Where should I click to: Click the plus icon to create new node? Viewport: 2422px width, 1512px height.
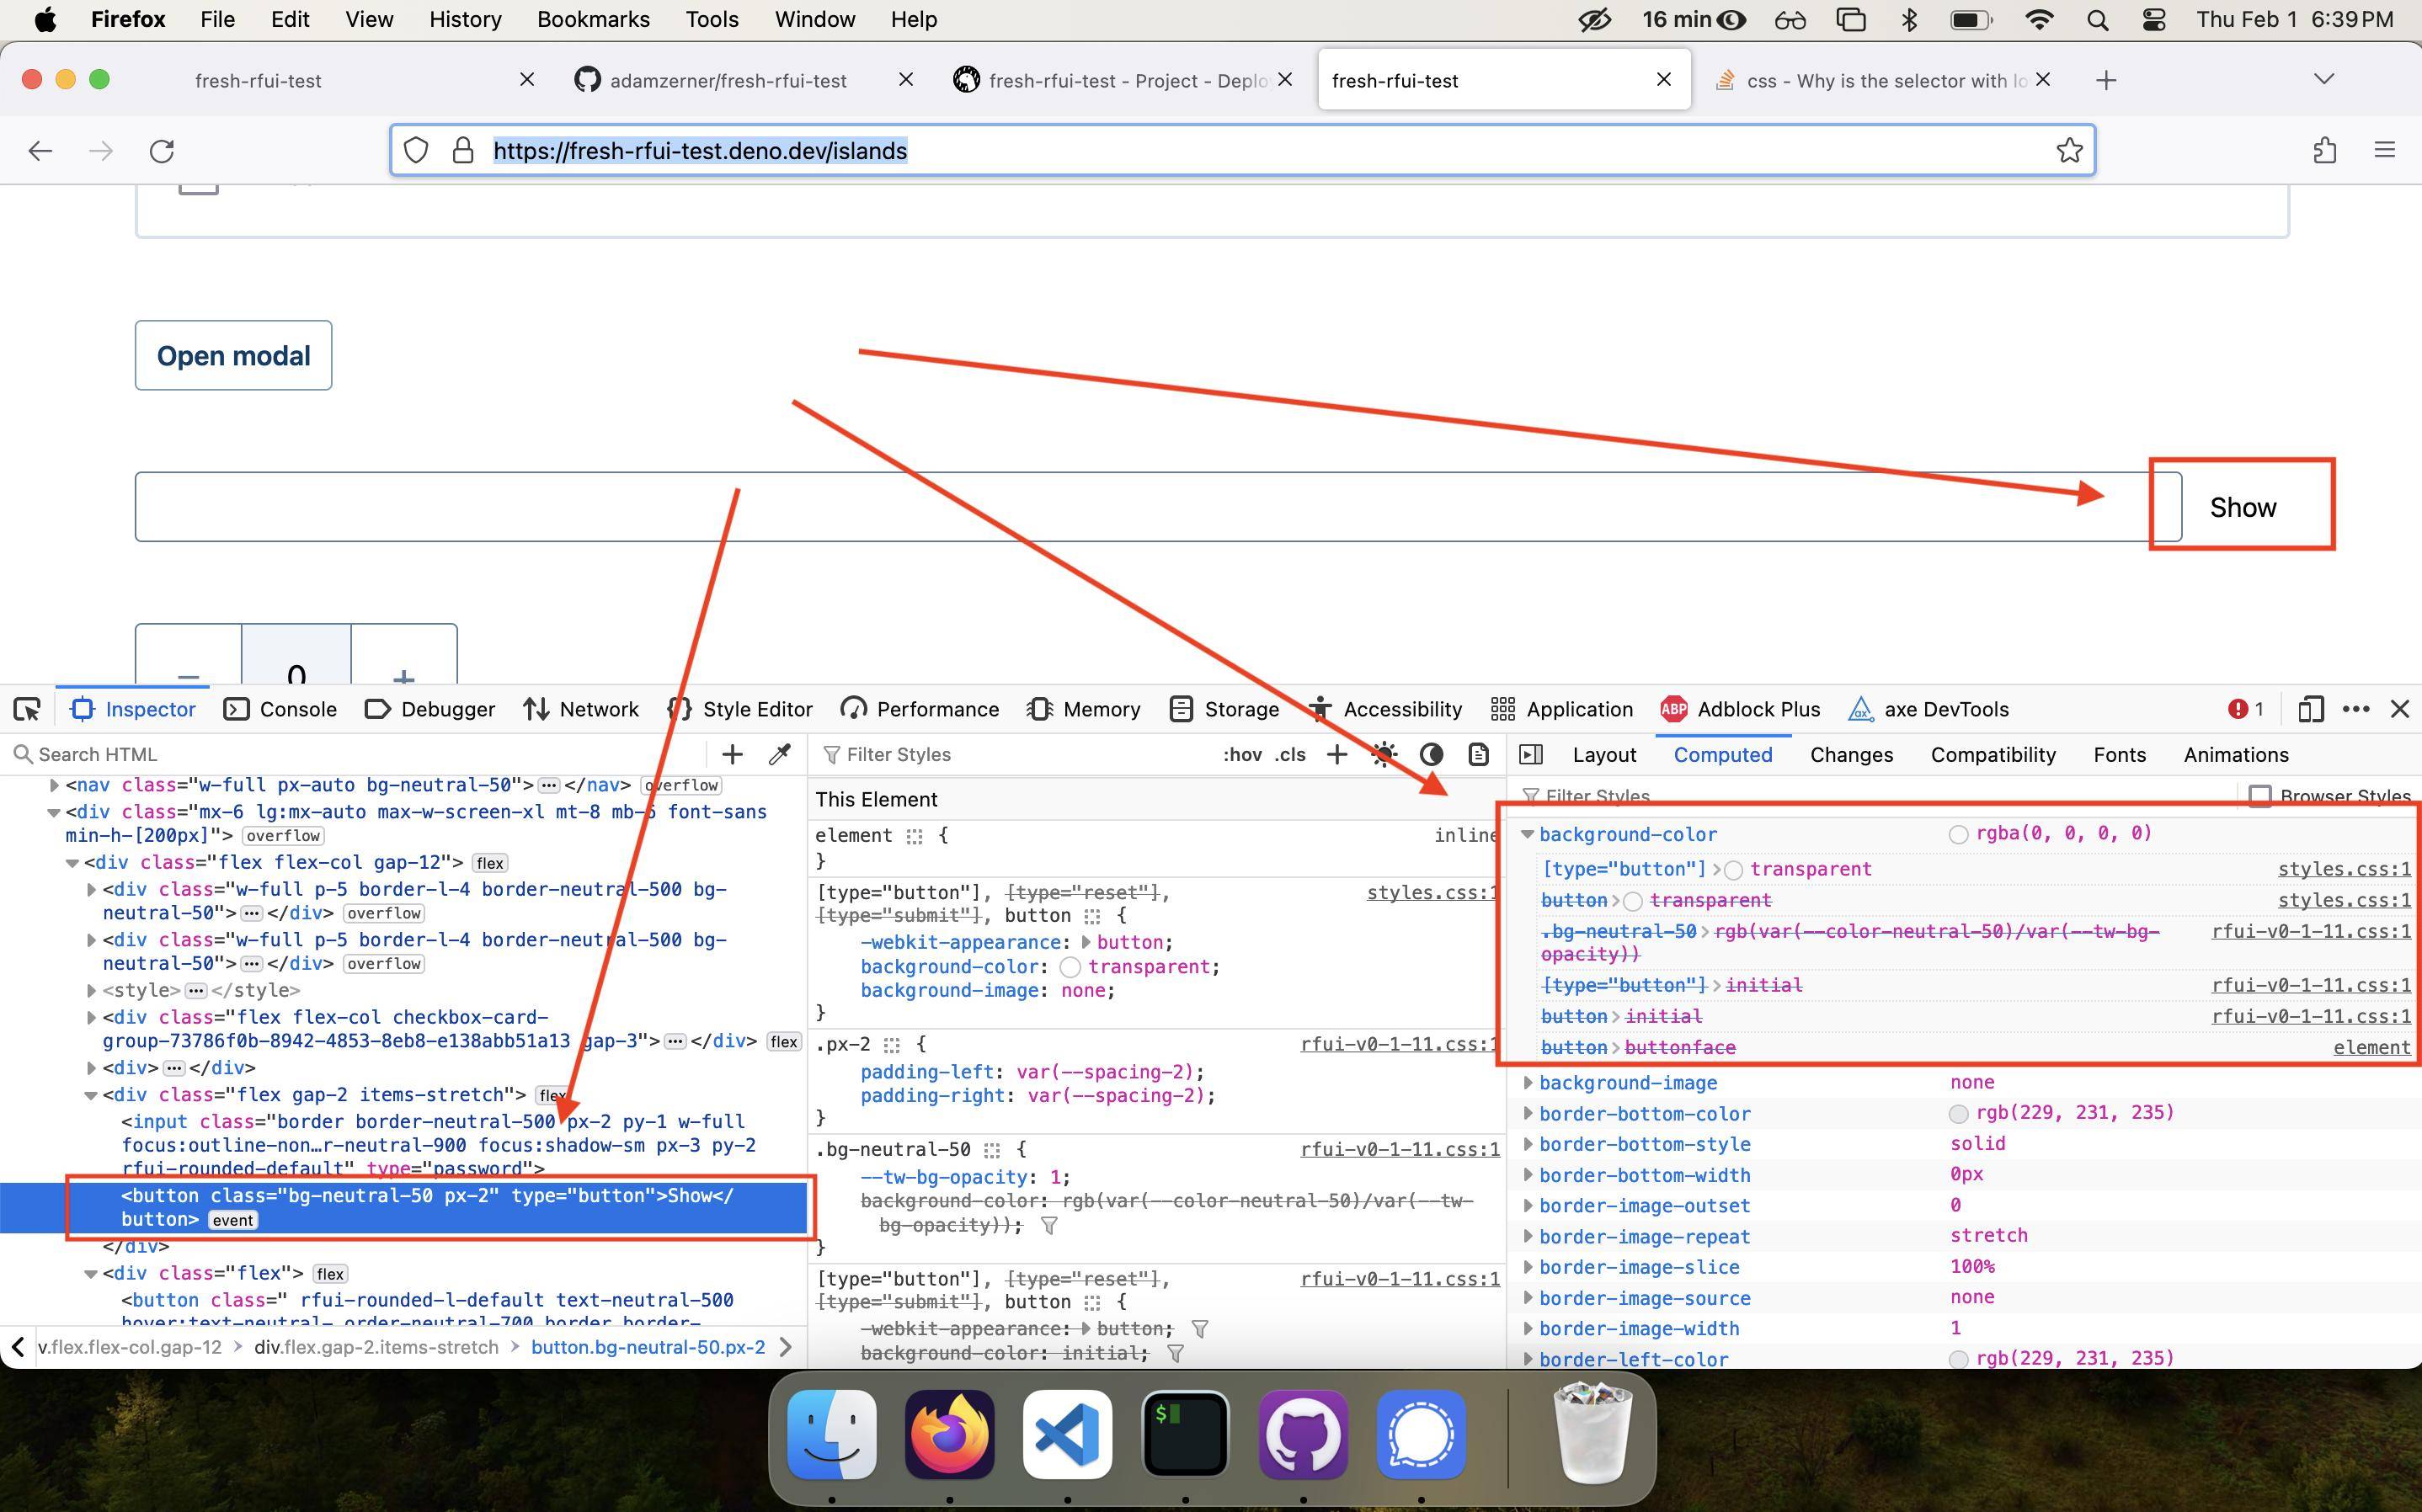tap(732, 754)
